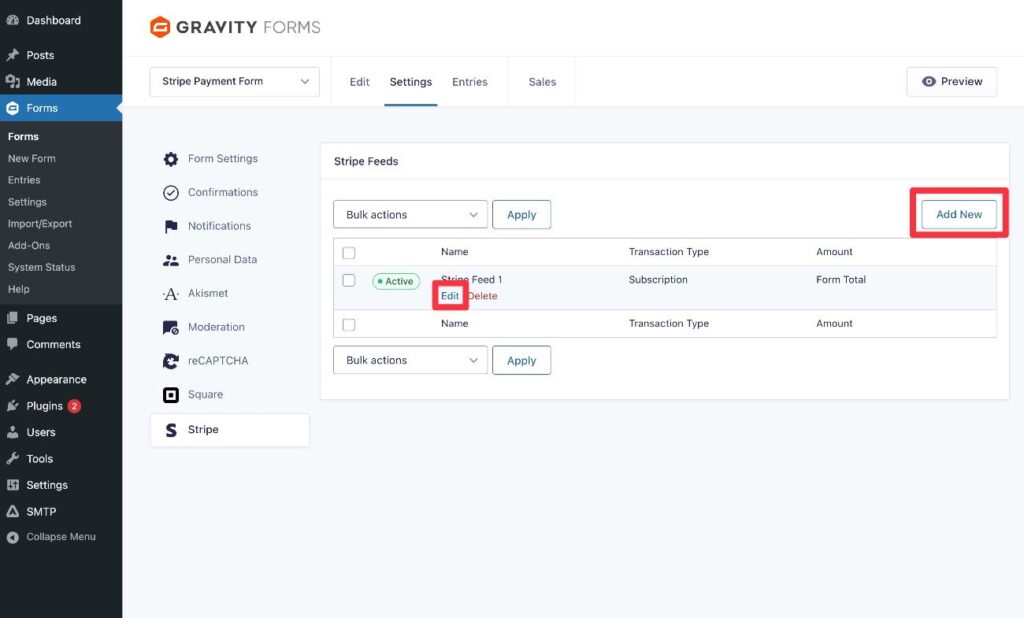Click the footer Amount column label
The height and width of the screenshot is (618, 1024).
[834, 323]
